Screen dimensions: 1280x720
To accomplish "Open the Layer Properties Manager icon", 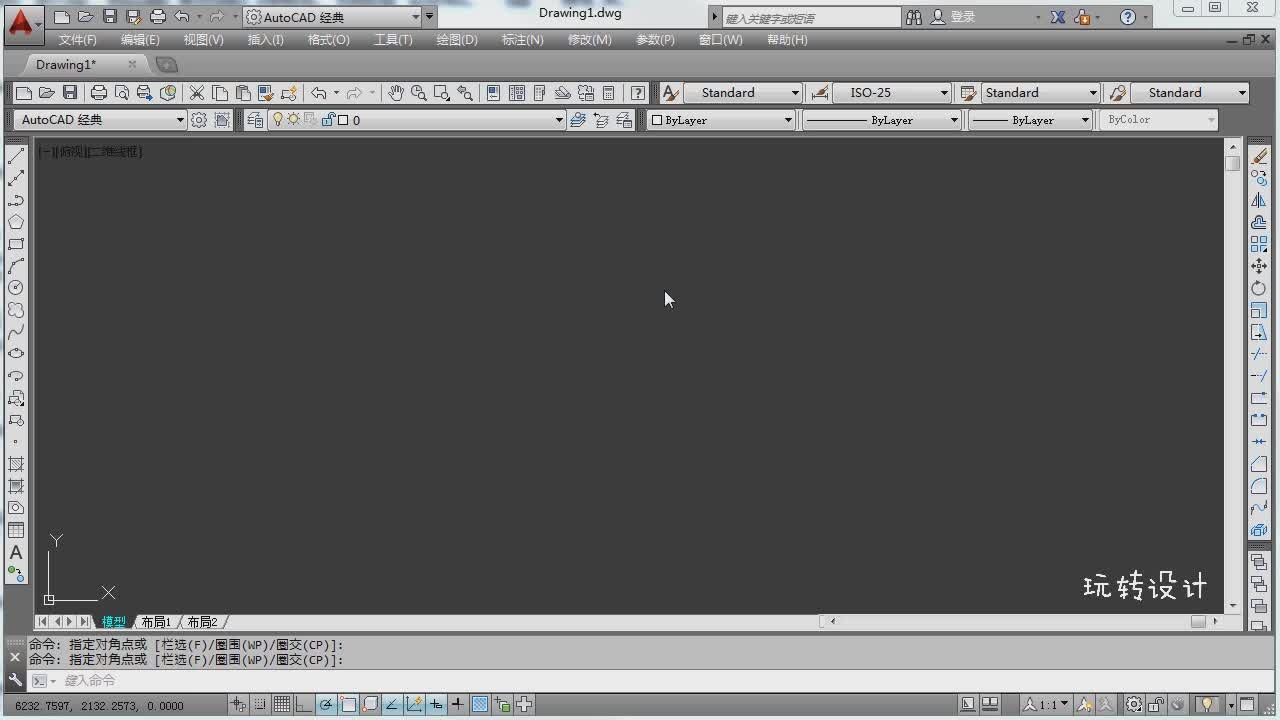I will click(256, 120).
